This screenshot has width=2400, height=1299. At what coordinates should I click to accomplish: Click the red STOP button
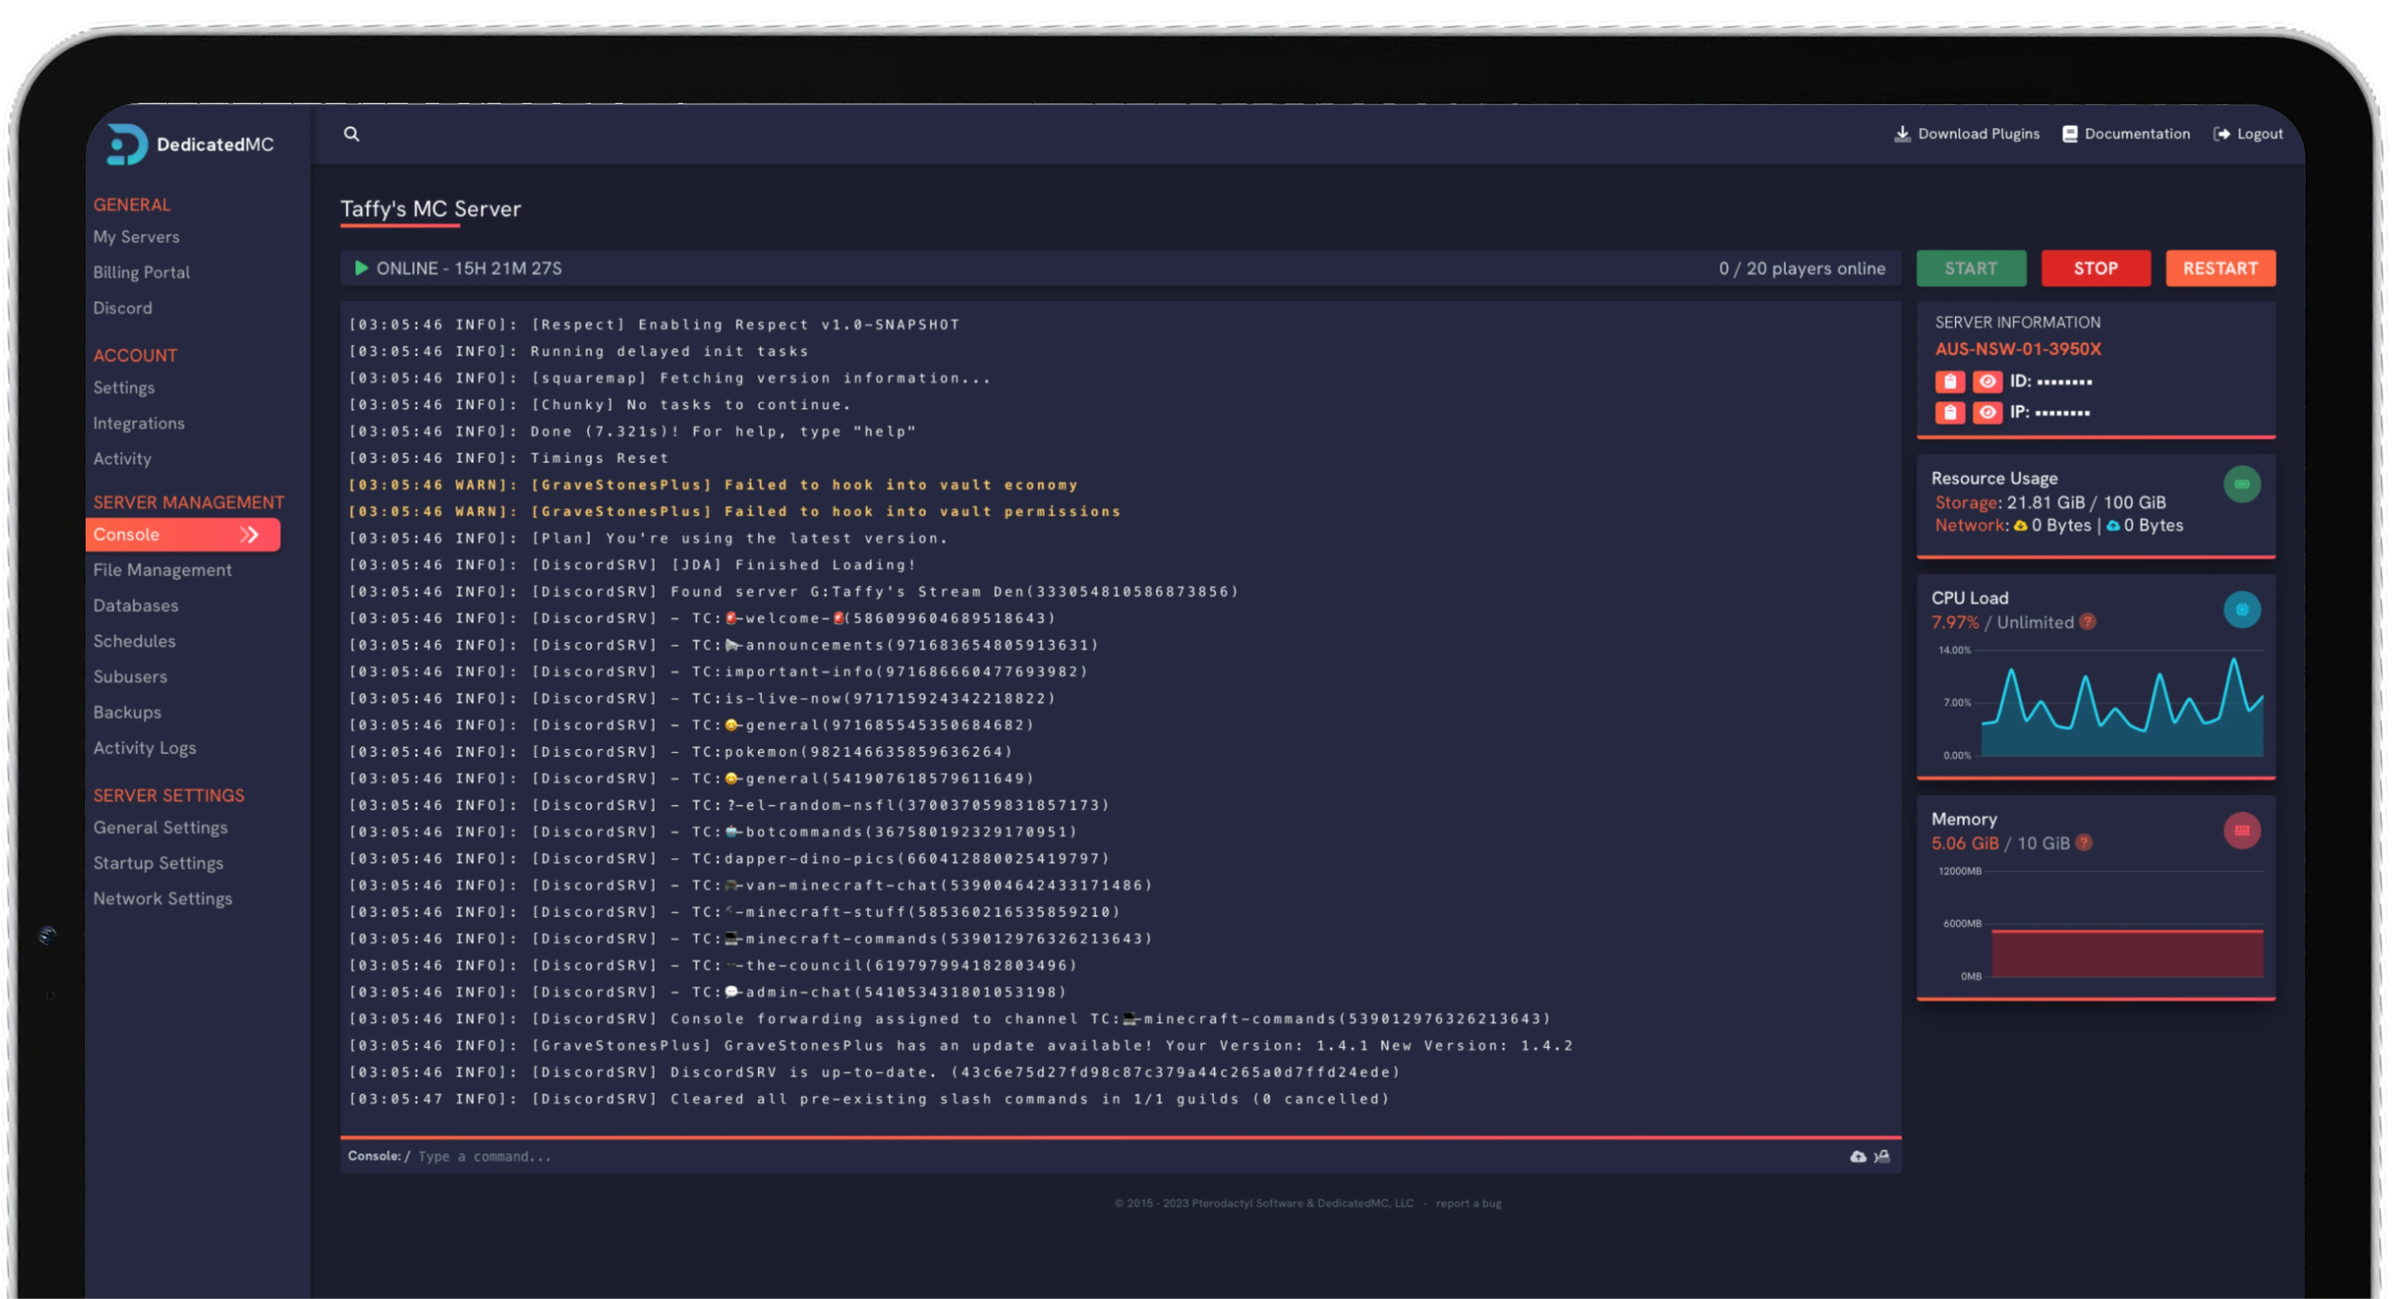[2096, 268]
